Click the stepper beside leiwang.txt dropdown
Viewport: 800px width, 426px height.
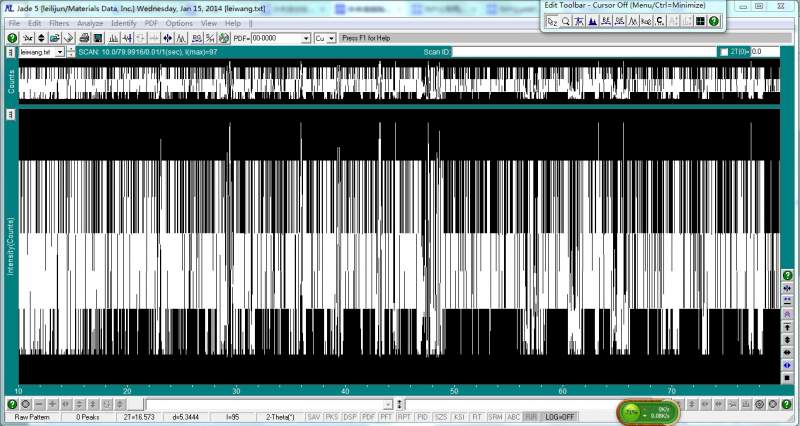tap(70, 52)
